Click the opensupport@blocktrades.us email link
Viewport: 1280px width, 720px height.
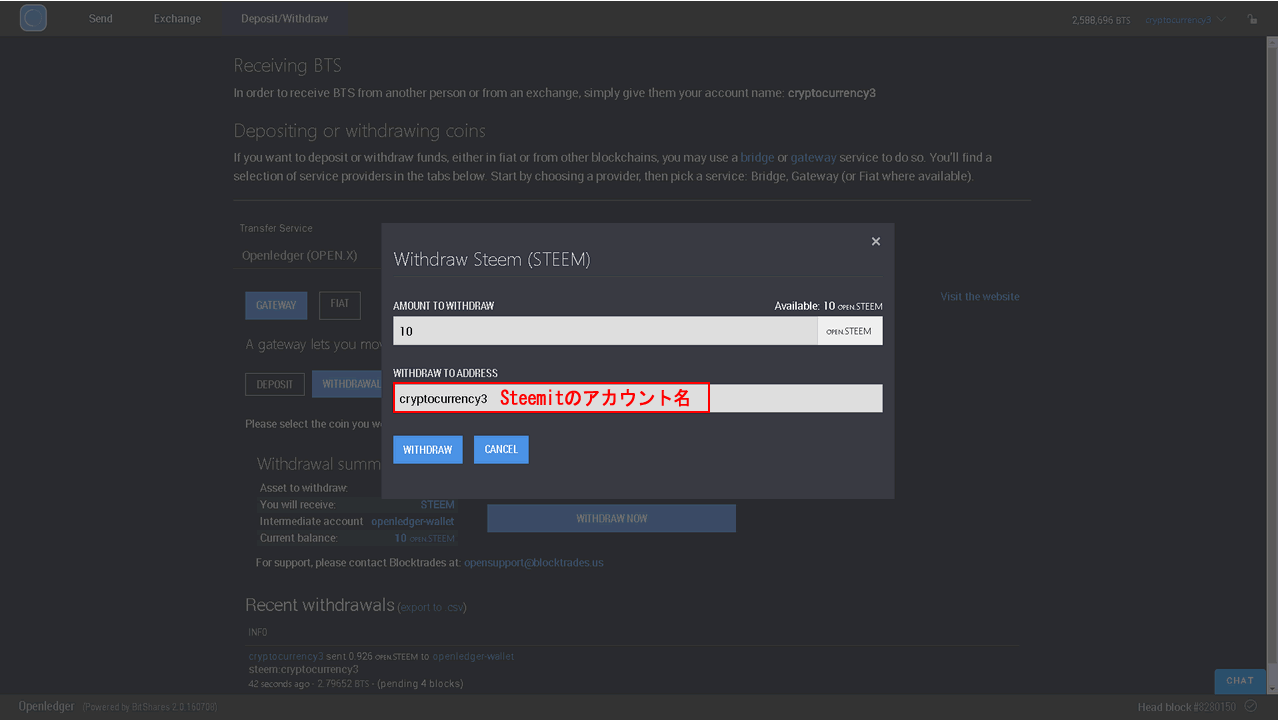[x=534, y=563]
